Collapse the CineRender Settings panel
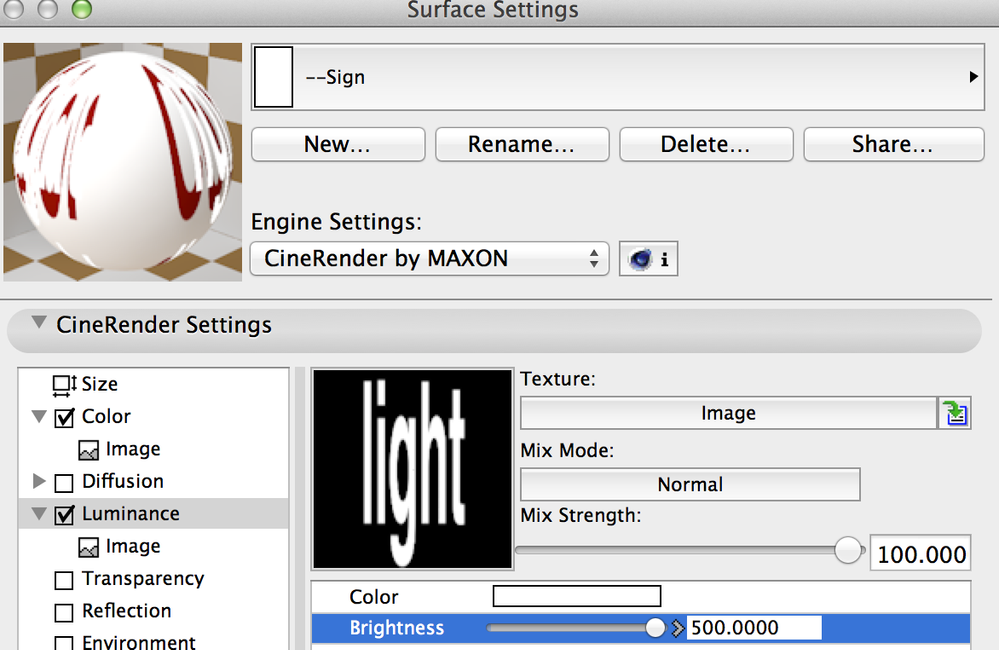This screenshot has height=650, width=999. click(x=38, y=323)
